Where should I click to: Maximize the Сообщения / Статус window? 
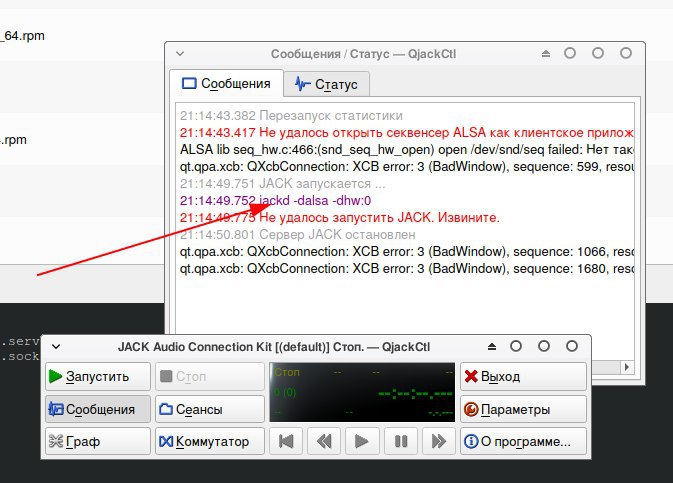598,53
